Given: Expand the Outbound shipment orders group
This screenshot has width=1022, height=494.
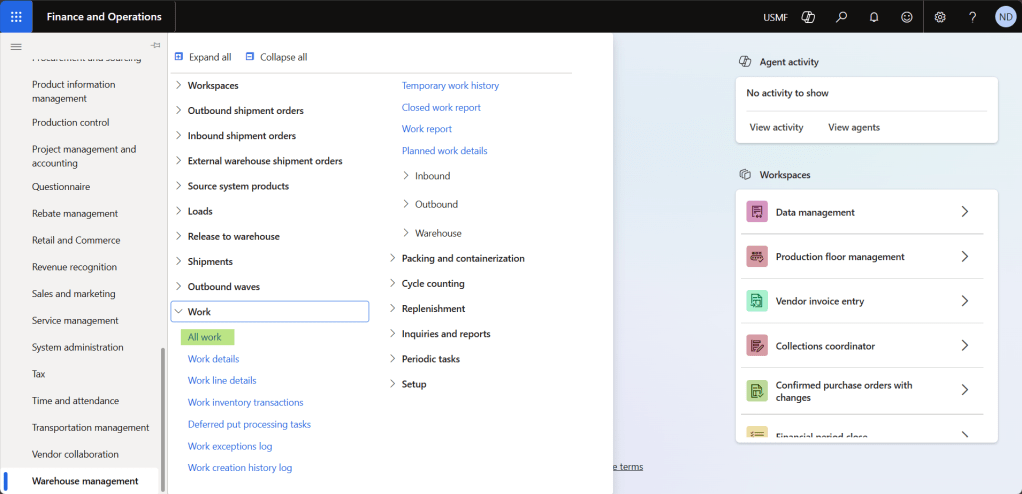Looking at the screenshot, I should coord(245,111).
